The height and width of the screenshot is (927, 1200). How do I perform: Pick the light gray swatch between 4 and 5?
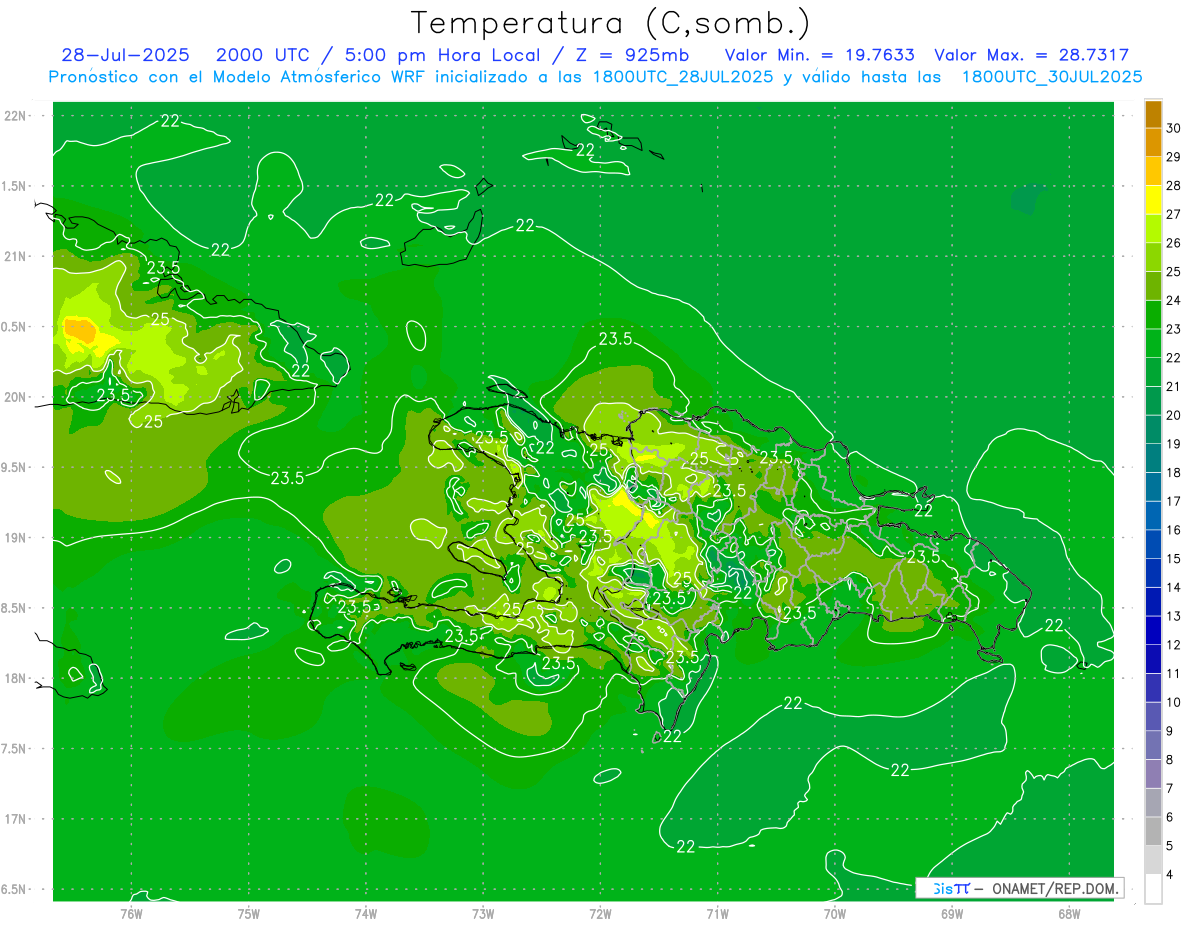click(x=1153, y=860)
